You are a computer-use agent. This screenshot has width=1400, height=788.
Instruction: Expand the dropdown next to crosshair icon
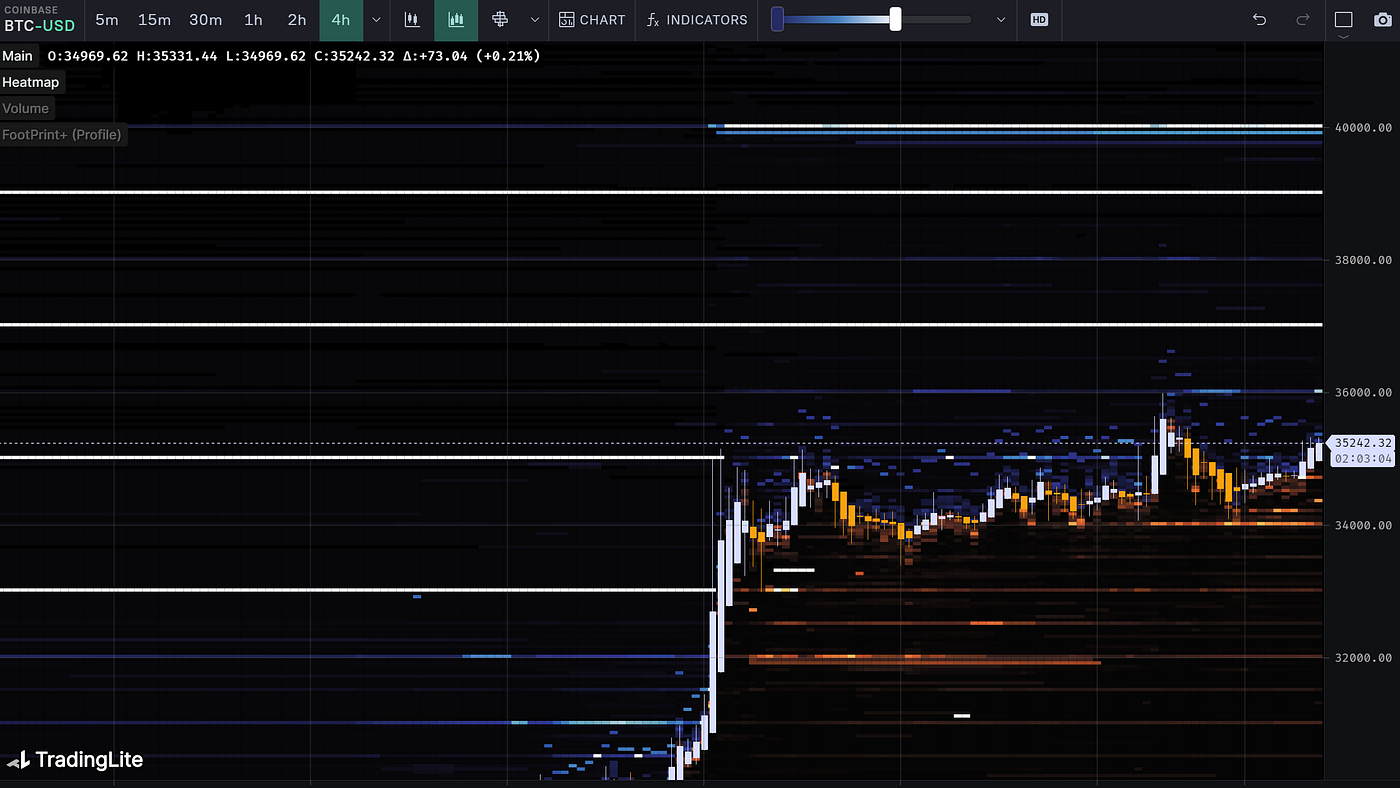point(535,20)
